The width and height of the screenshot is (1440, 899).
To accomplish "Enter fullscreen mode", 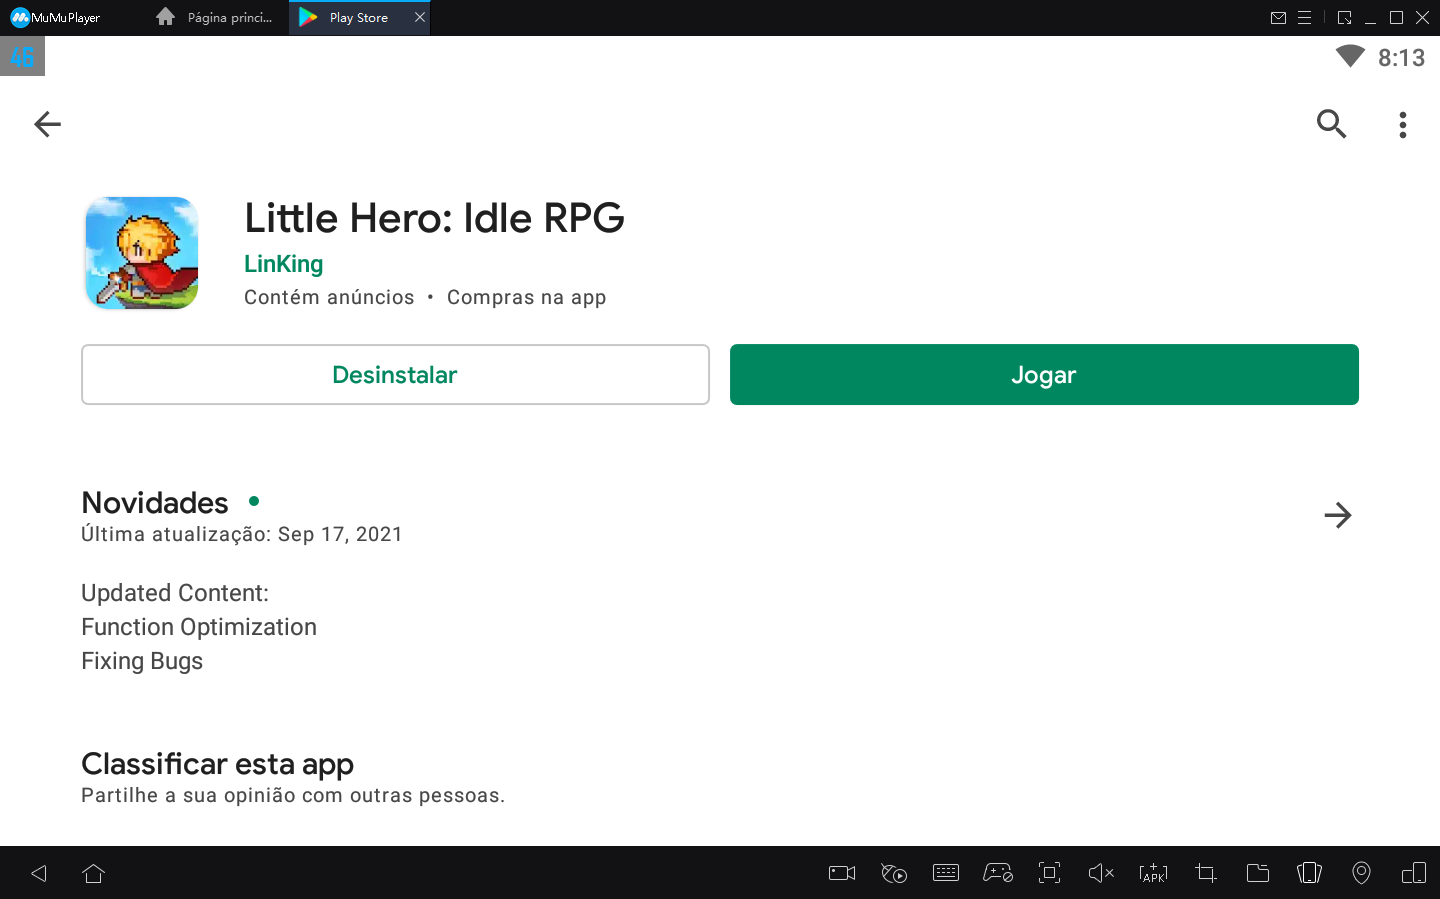I will (1049, 872).
